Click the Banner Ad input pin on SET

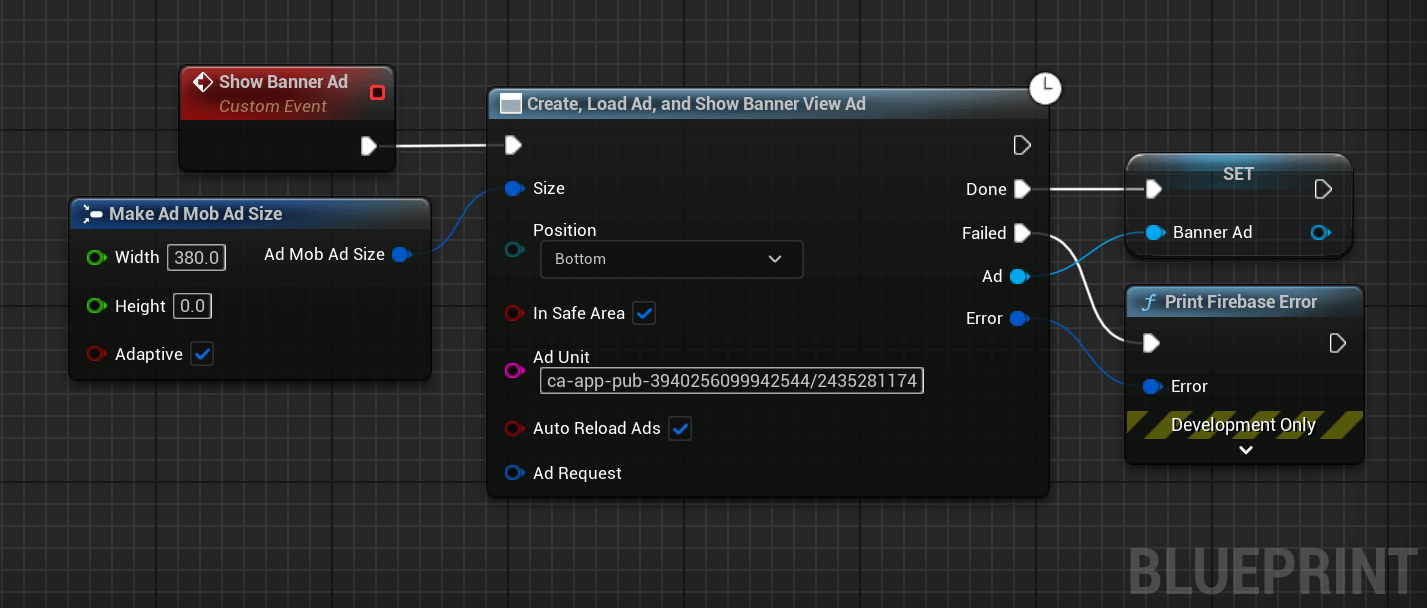point(1154,233)
